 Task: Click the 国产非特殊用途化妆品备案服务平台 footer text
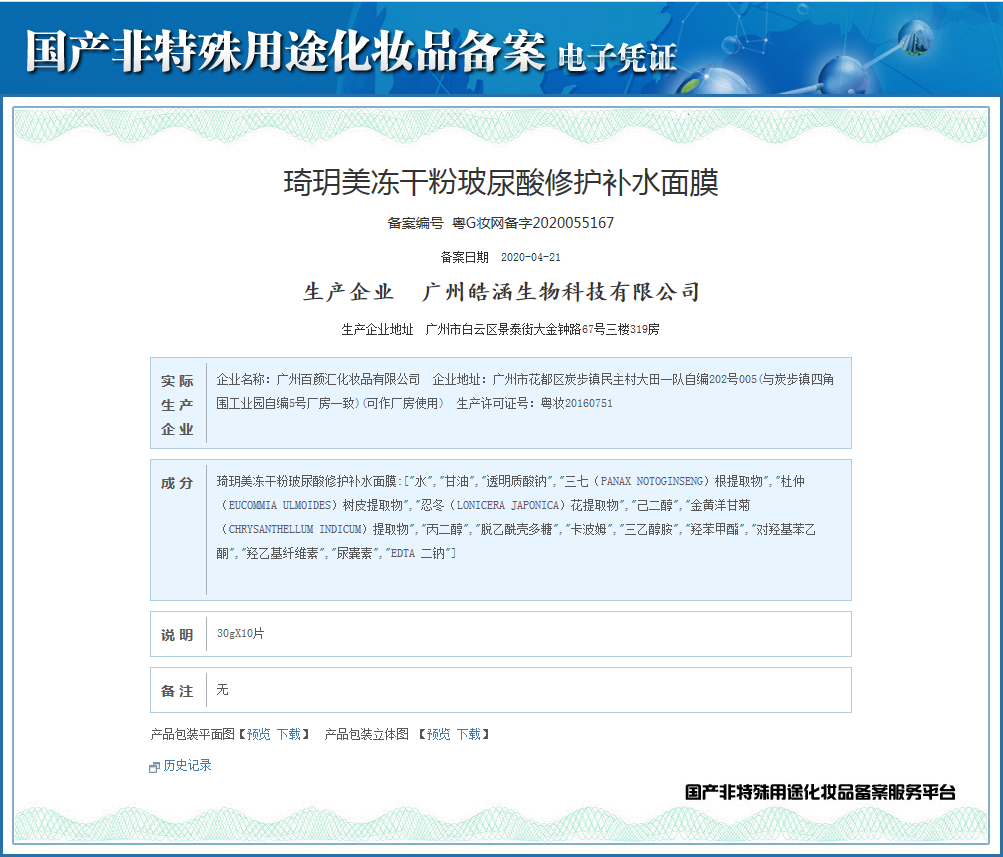820,792
